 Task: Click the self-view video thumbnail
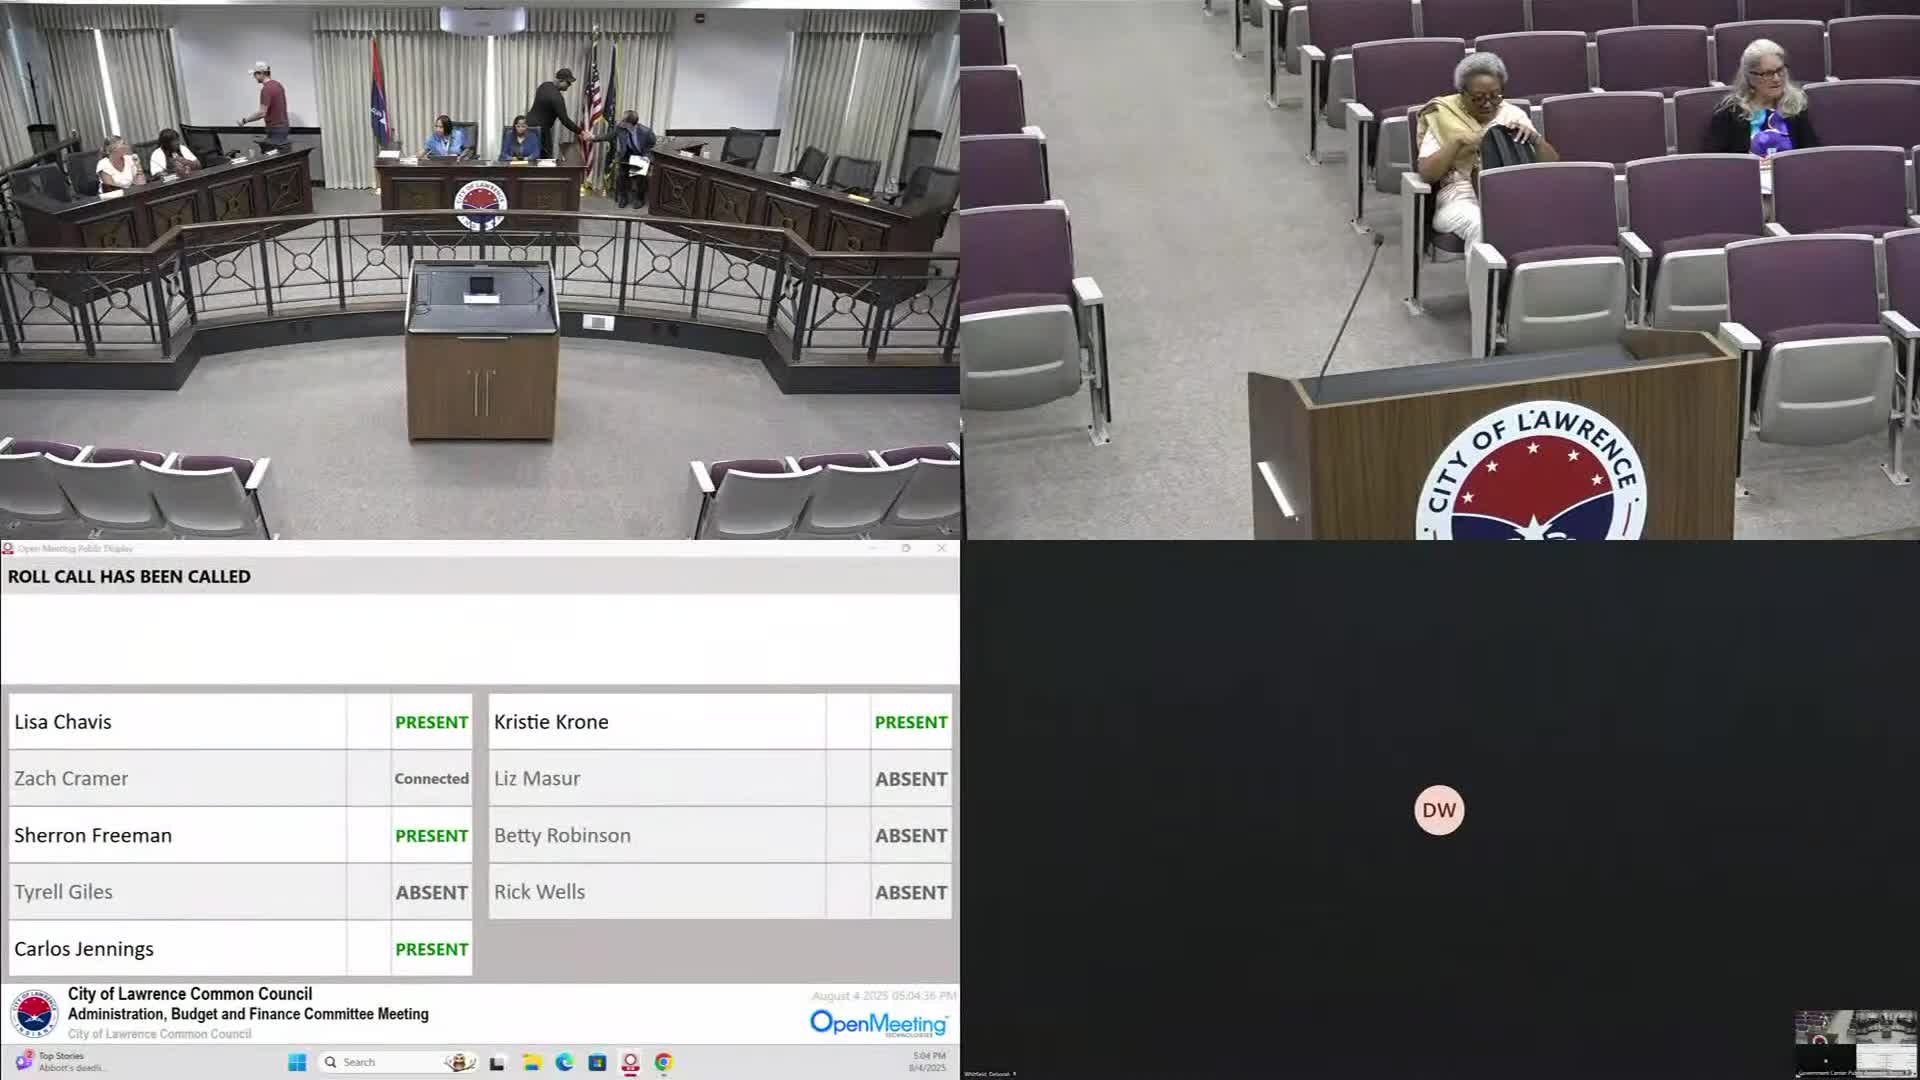pos(1855,1041)
